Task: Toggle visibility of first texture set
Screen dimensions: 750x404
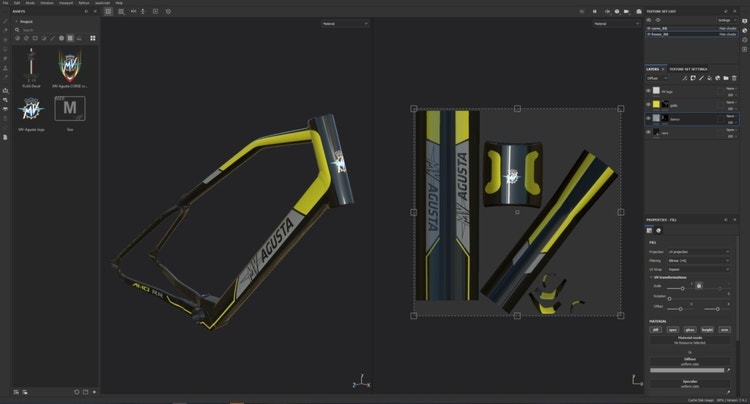Action: 649,29
